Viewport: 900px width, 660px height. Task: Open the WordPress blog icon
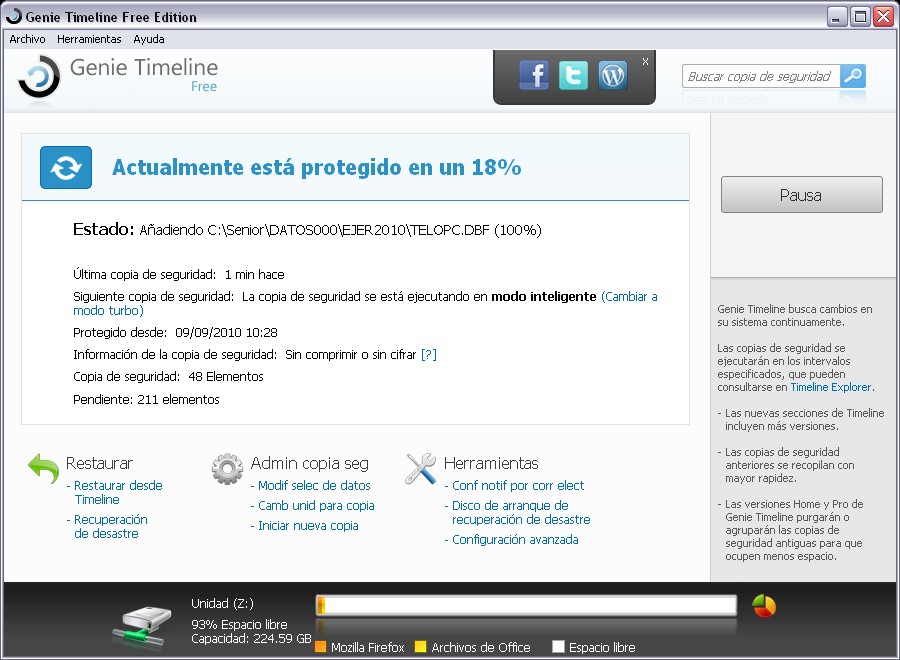coord(612,75)
